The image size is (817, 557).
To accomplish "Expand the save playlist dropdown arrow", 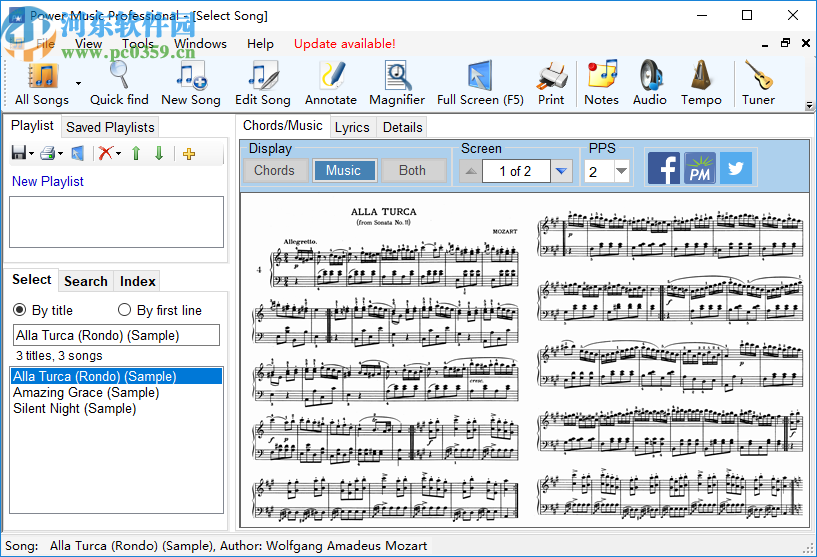I will point(32,154).
